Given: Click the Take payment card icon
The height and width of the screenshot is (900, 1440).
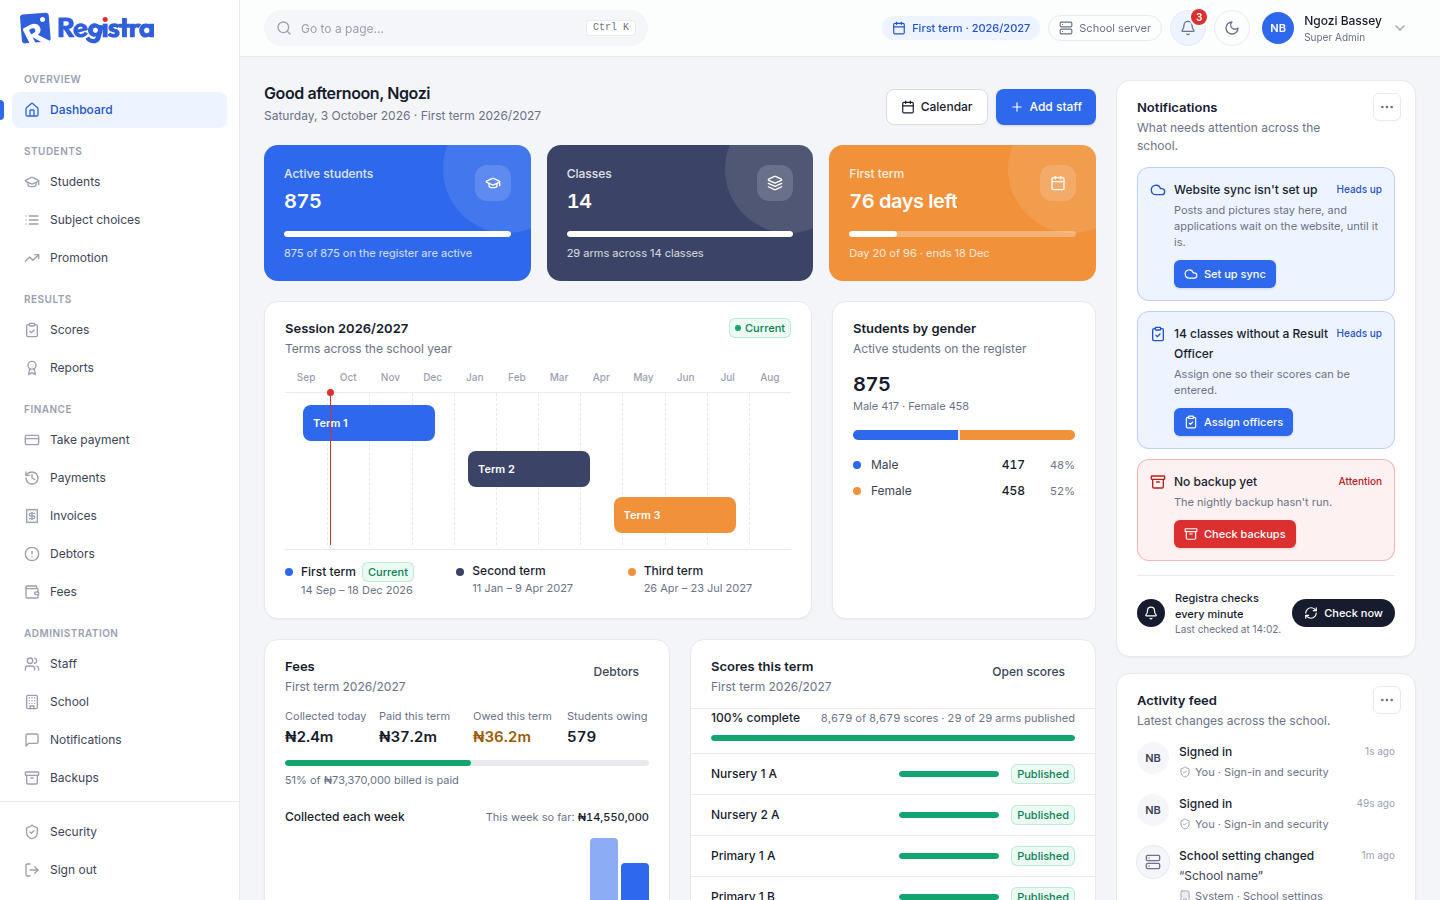Looking at the screenshot, I should (32, 440).
